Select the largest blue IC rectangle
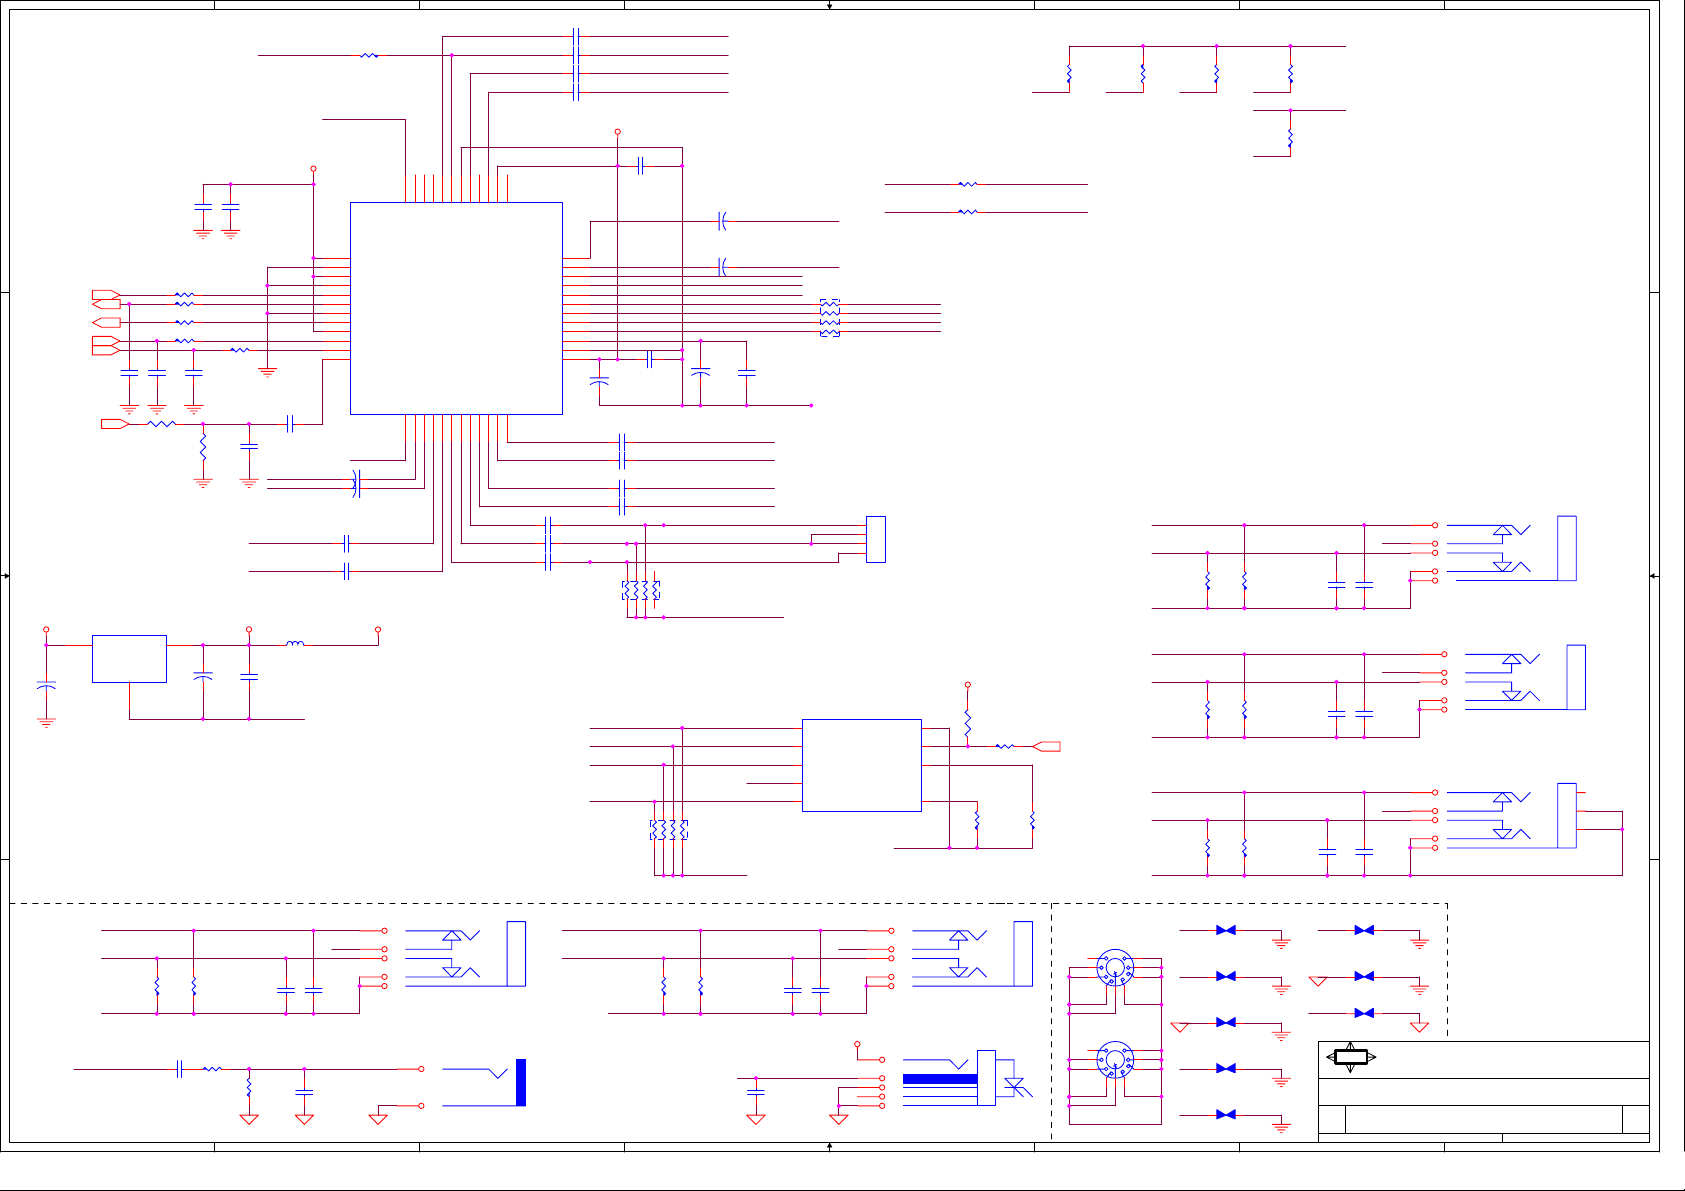 click(456, 308)
